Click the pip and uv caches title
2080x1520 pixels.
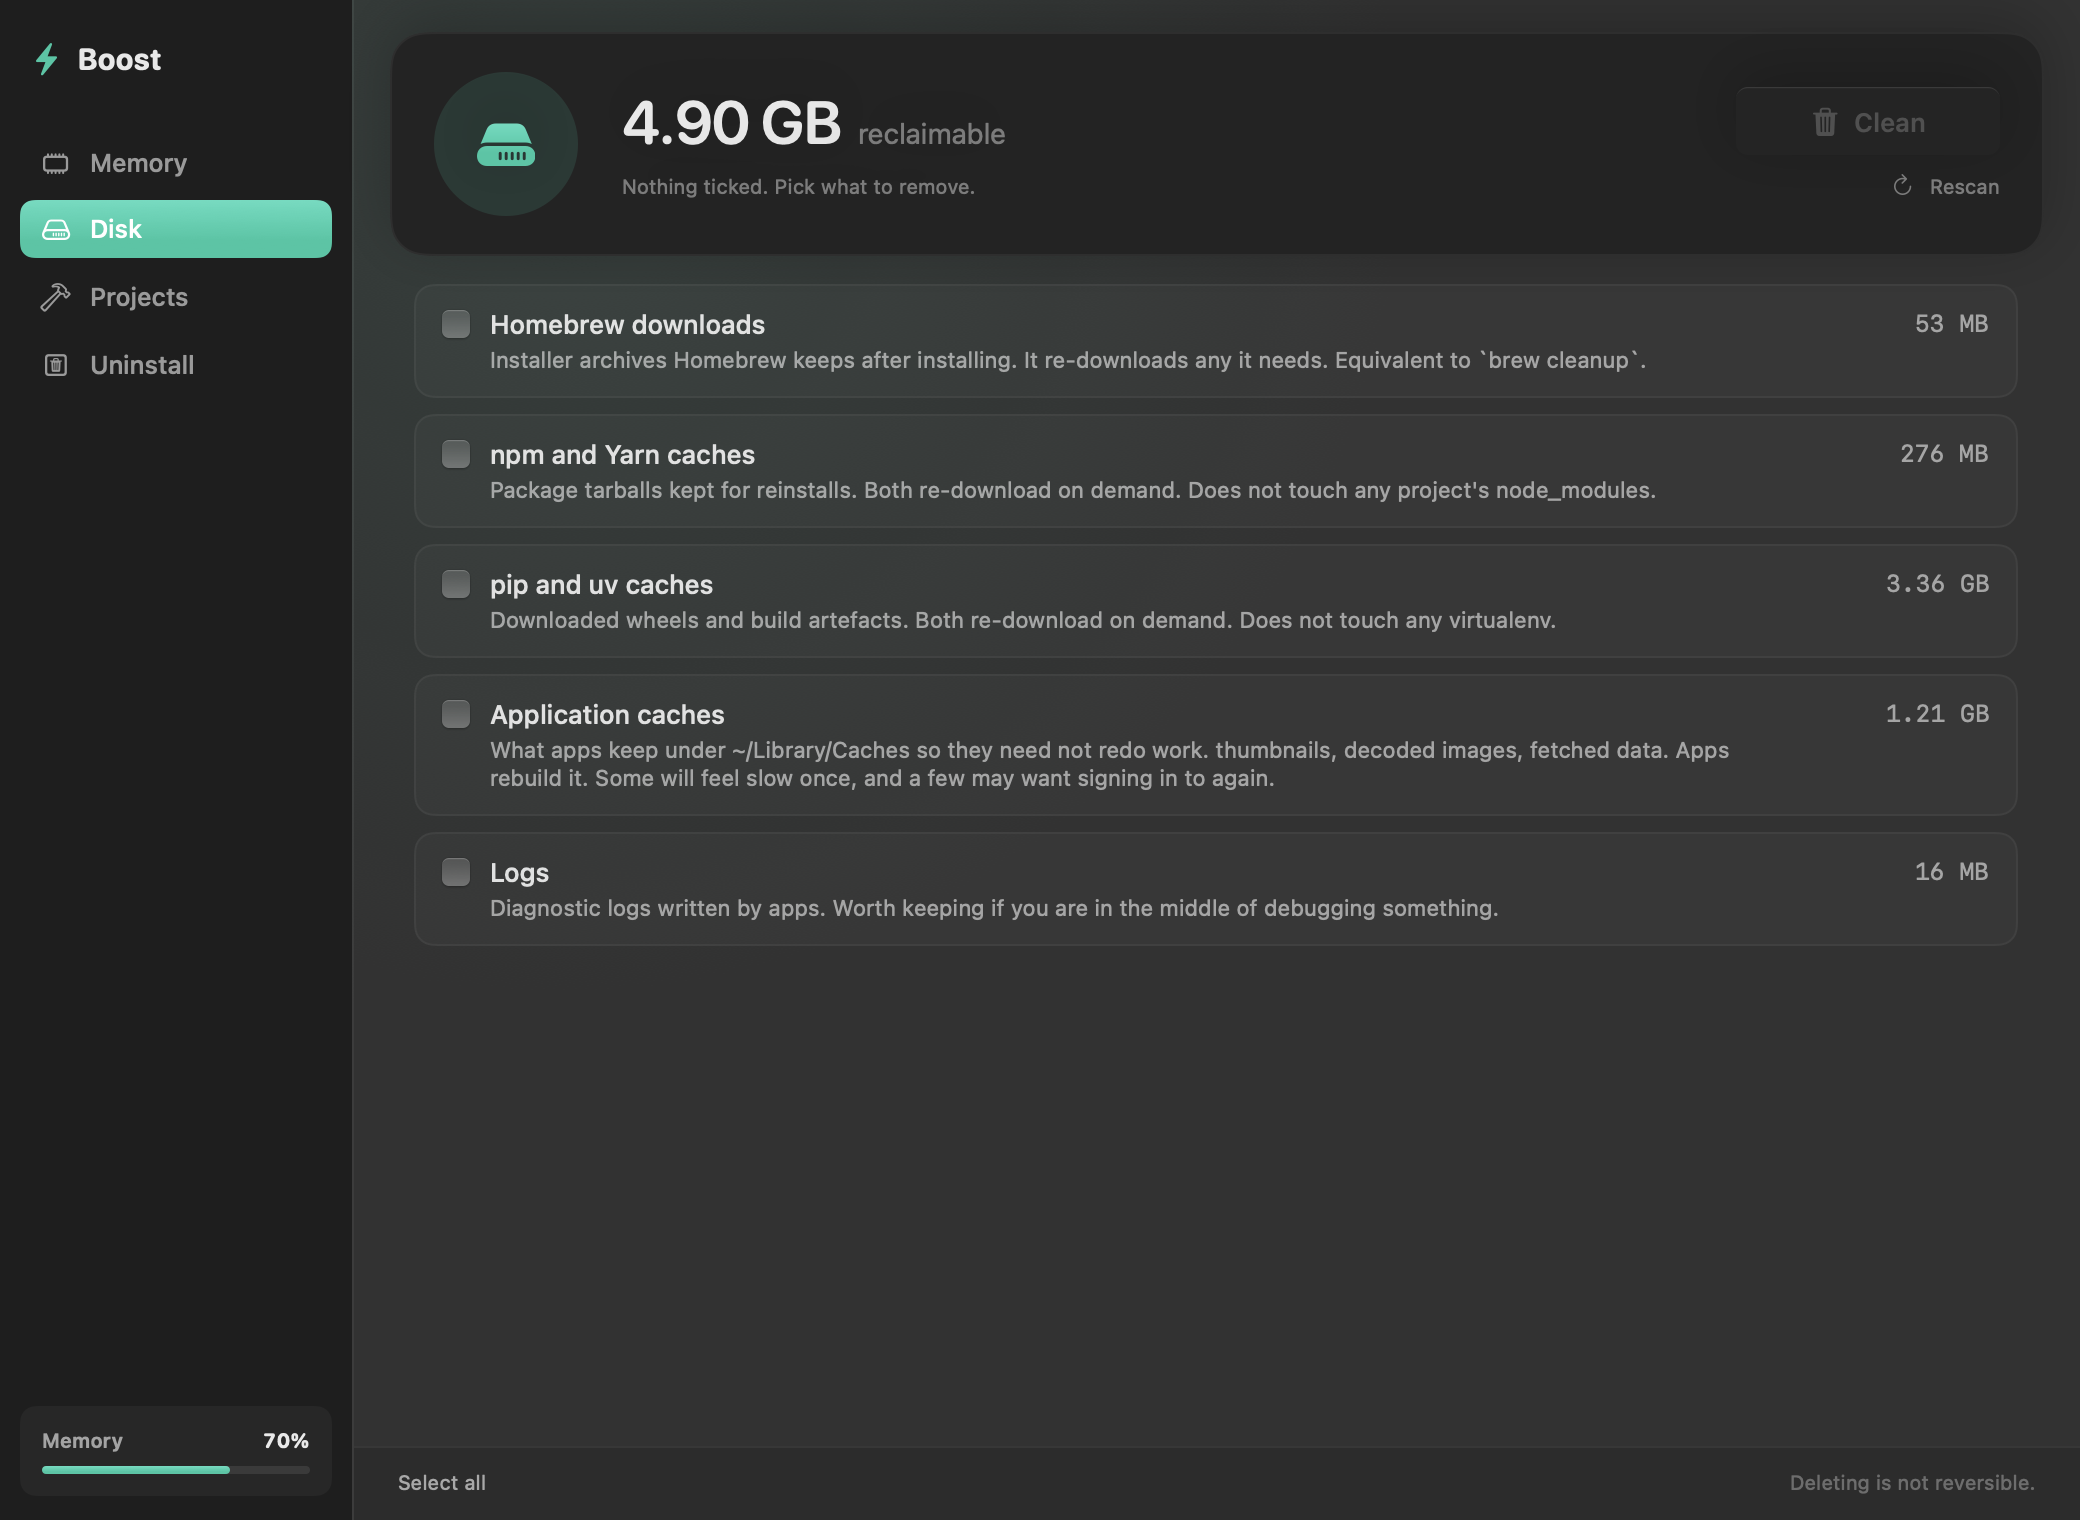pyautogui.click(x=601, y=585)
